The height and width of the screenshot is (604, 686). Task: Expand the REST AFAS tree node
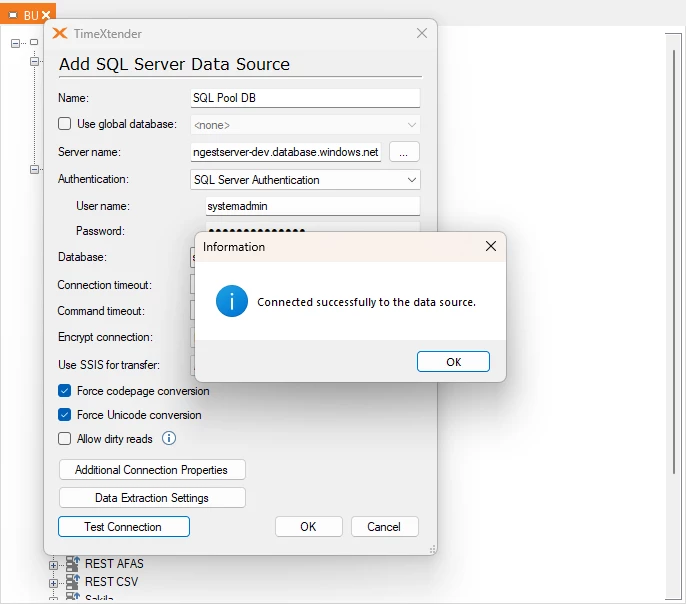tap(53, 564)
